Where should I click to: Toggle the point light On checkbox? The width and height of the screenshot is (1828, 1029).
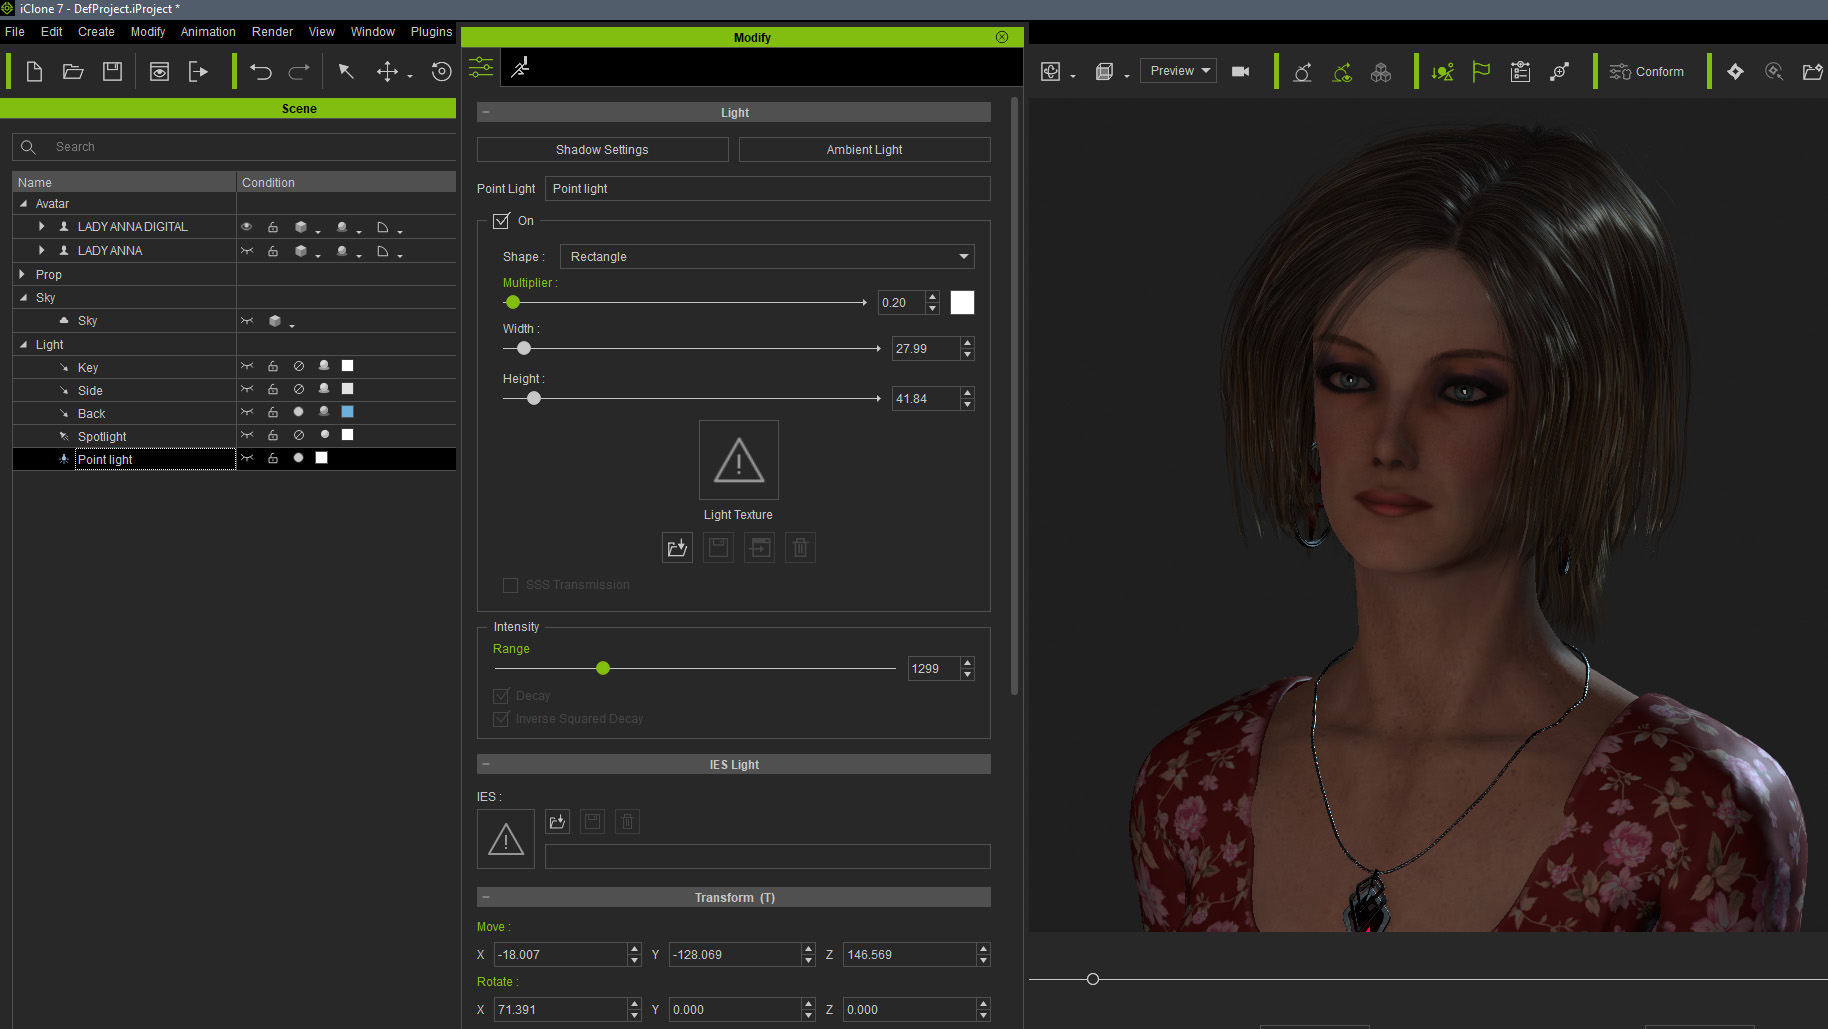point(501,221)
